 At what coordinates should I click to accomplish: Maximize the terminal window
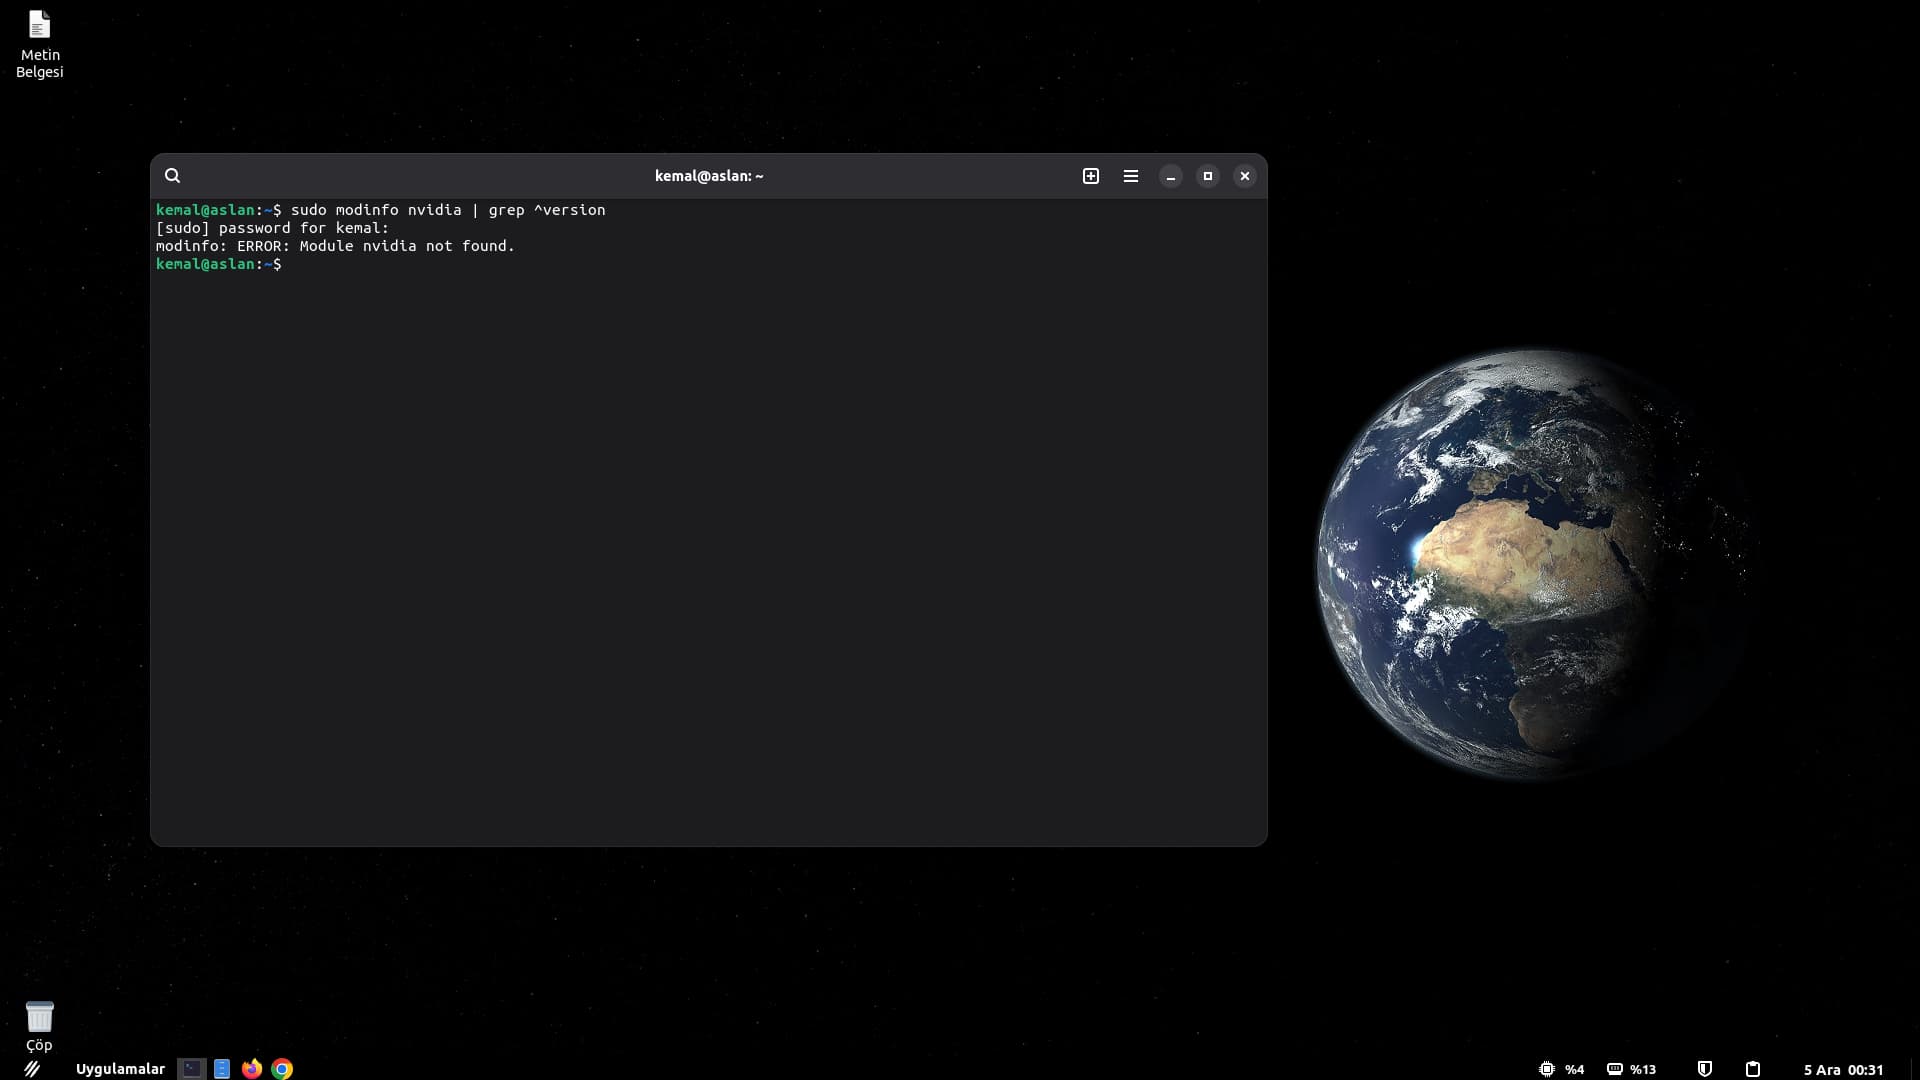pos(1208,176)
